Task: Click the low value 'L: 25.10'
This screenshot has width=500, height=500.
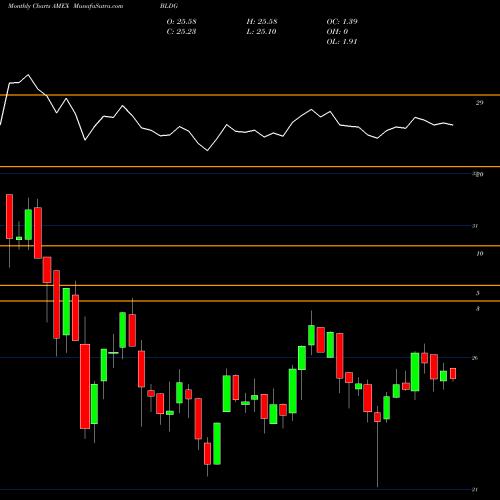Action: [x=261, y=32]
